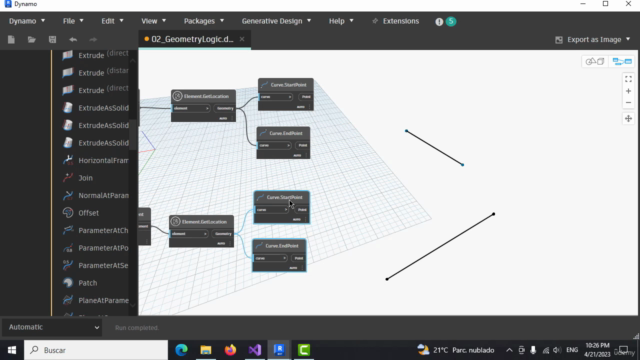The height and width of the screenshot is (360, 640).
Task: Open the Dynamo menu
Action: 27,21
